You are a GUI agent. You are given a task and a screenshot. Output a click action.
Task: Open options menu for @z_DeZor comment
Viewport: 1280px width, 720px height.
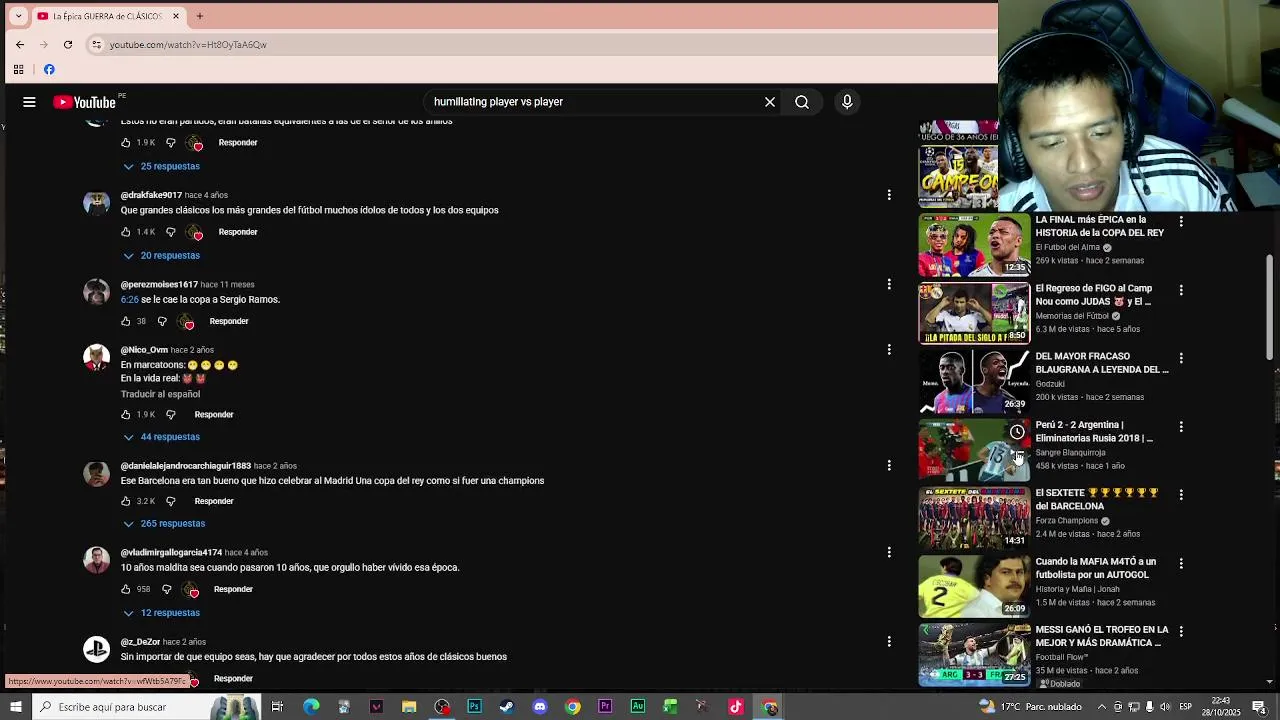click(x=889, y=642)
